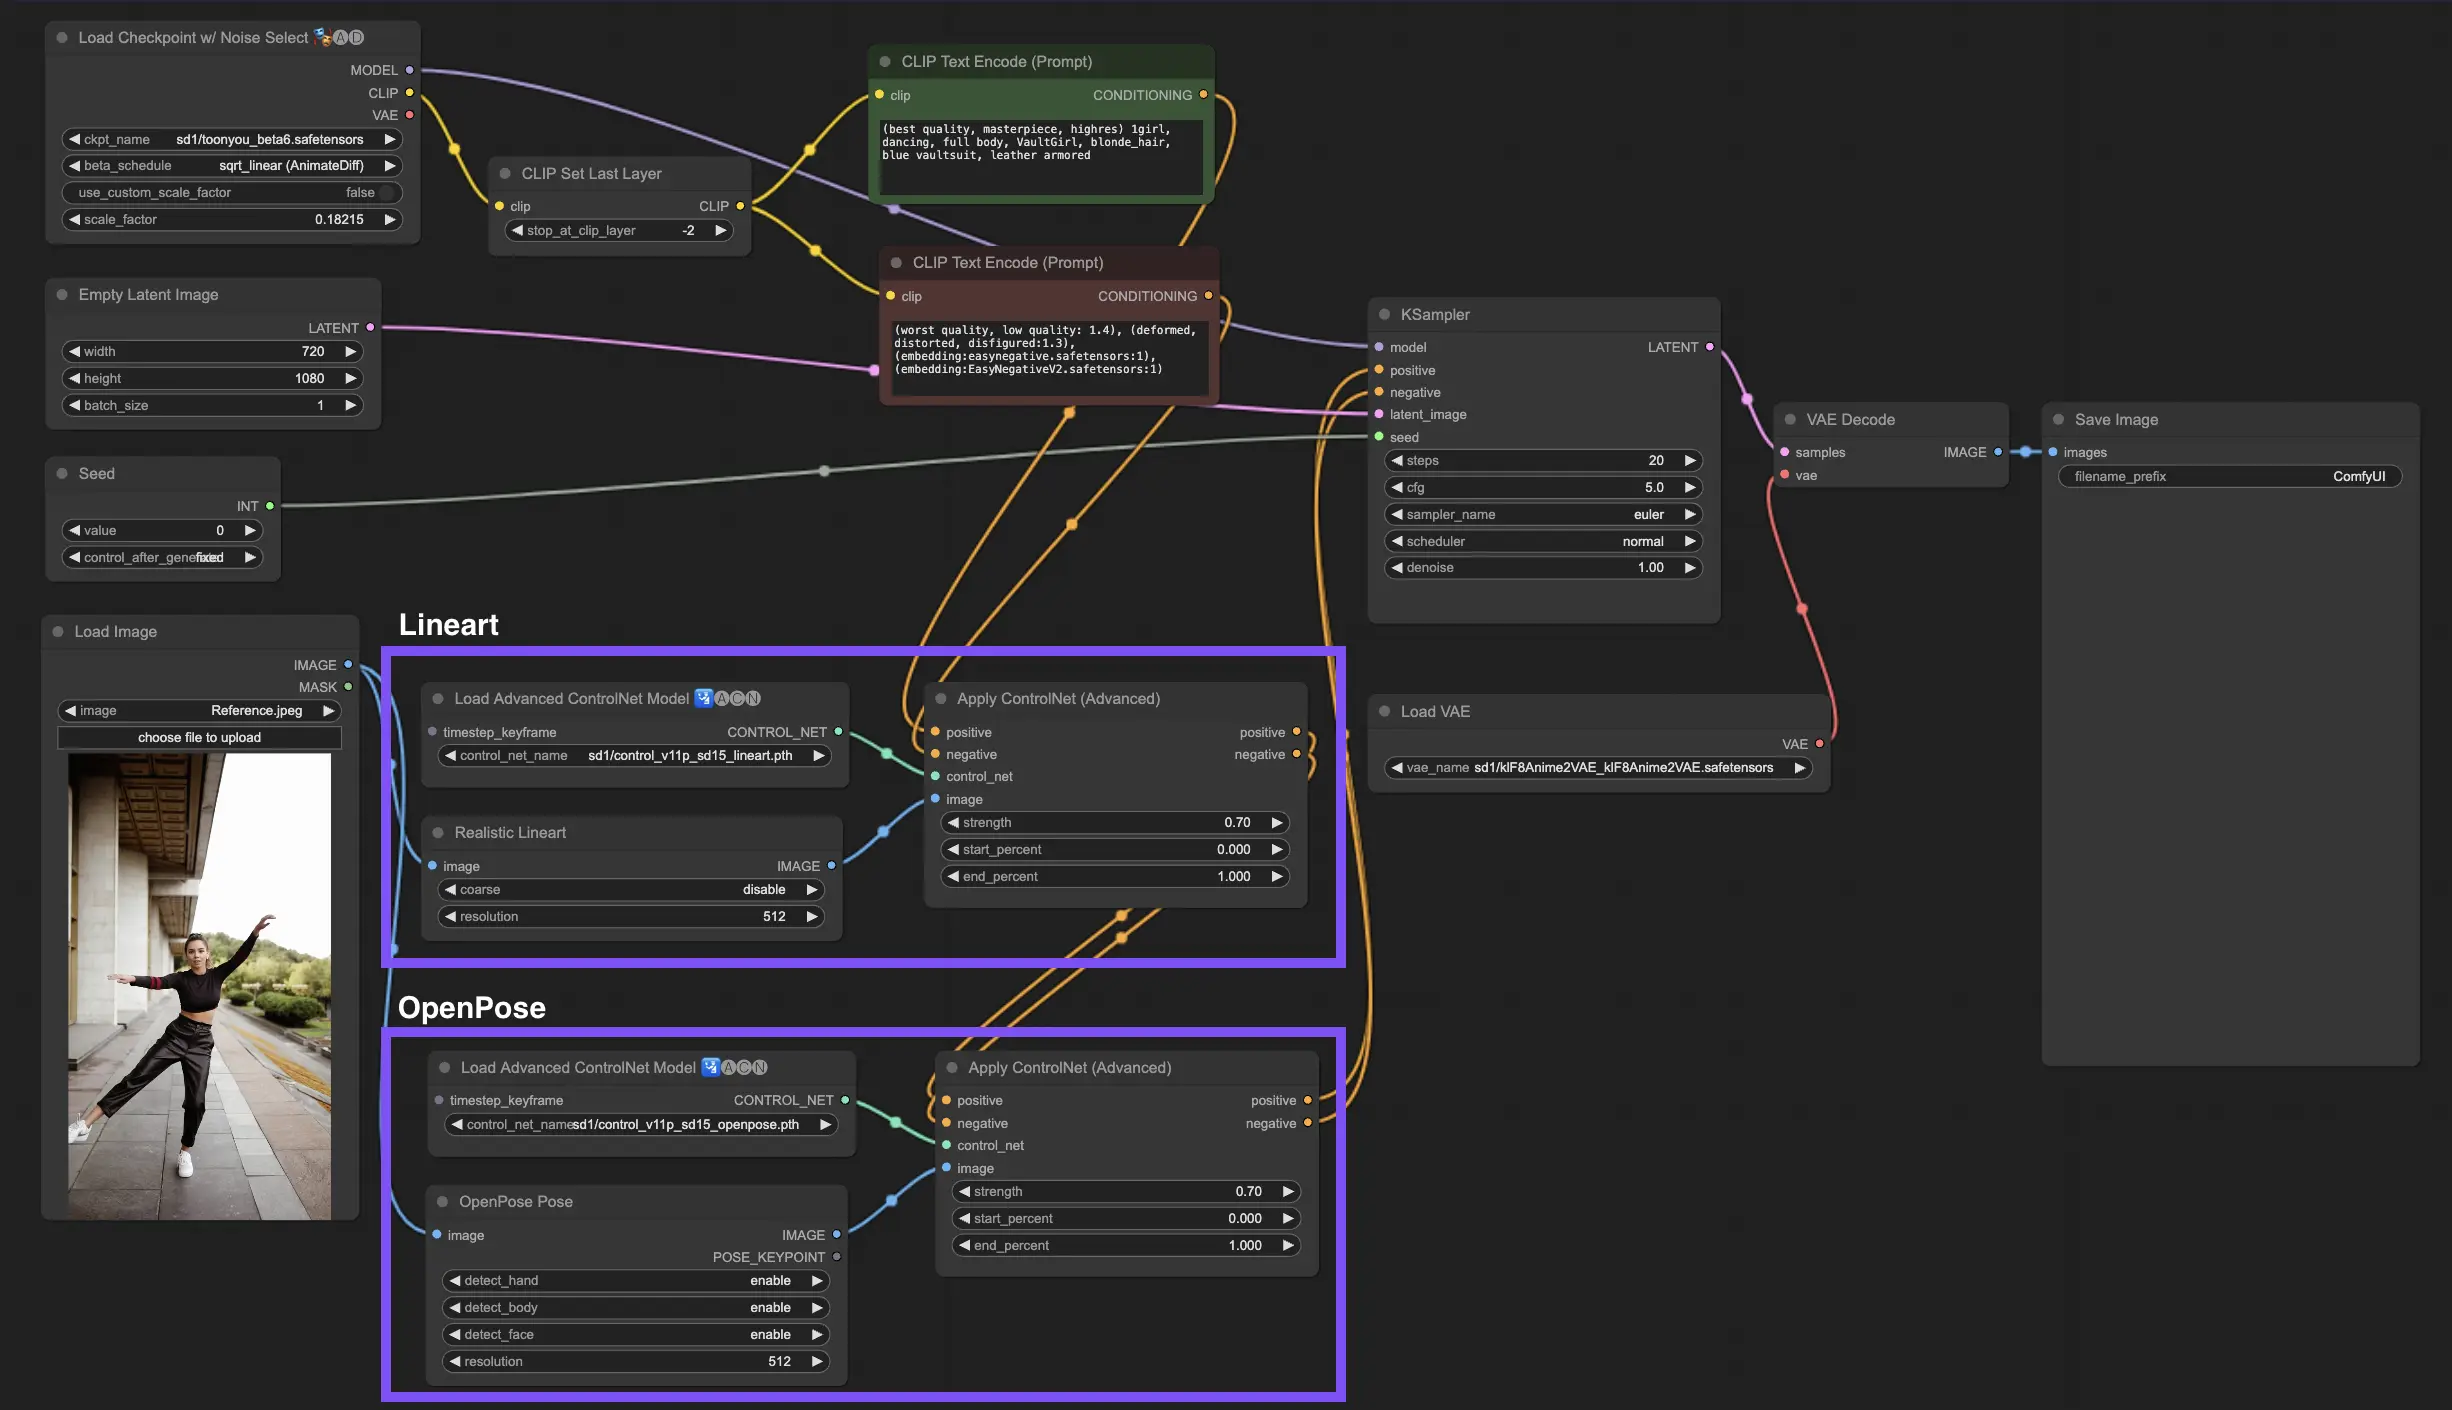Toggle detect_hand enable option
Viewport: 2452px width, 1410px height.
tap(635, 1280)
